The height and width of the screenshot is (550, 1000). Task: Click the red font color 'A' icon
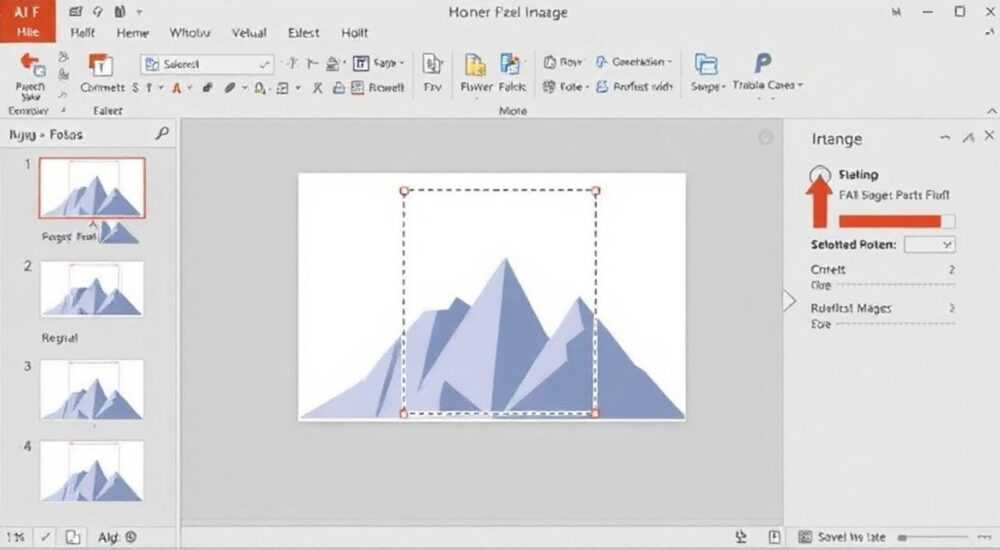coord(177,88)
